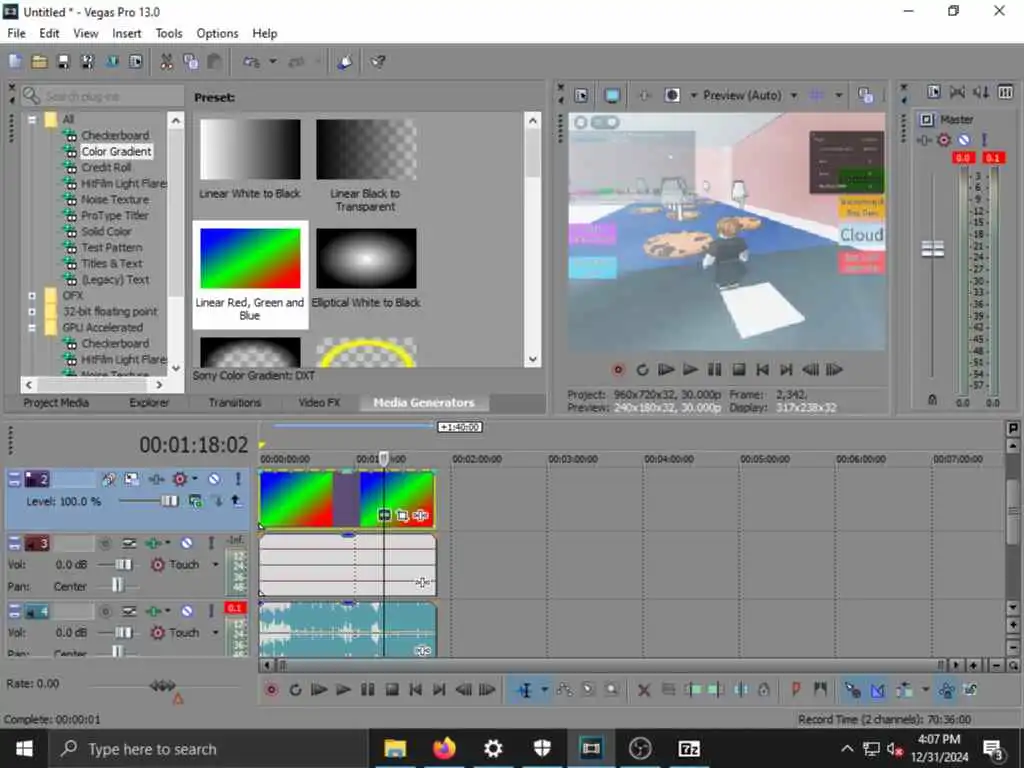Click the Generated Media icon on gradient clip
The height and width of the screenshot is (768, 1024).
point(385,516)
